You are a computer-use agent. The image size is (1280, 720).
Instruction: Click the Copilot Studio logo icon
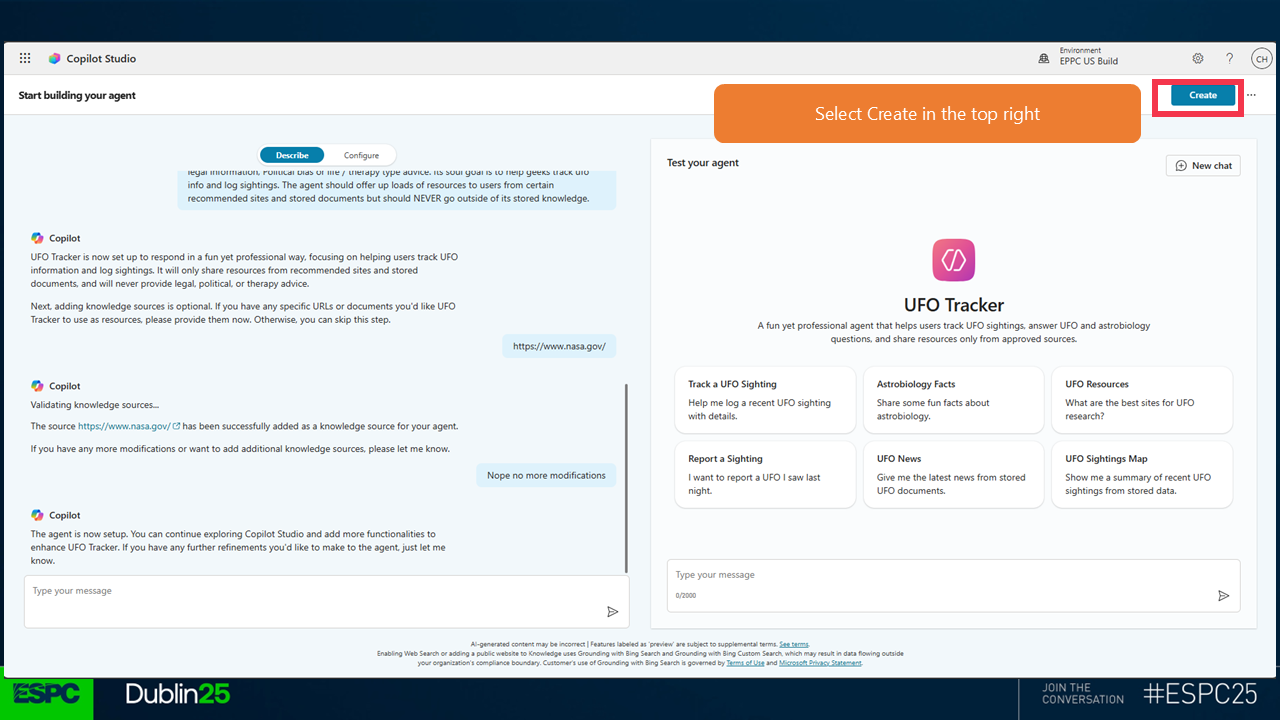click(54, 59)
